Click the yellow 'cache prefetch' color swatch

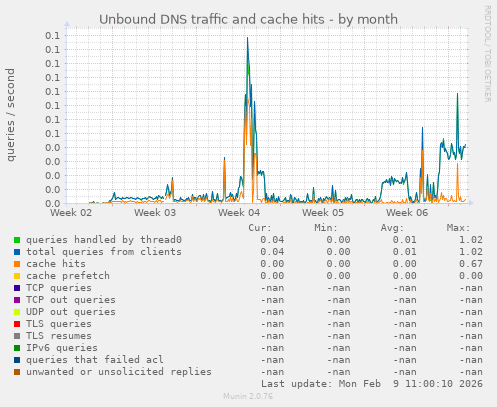tap(17, 276)
